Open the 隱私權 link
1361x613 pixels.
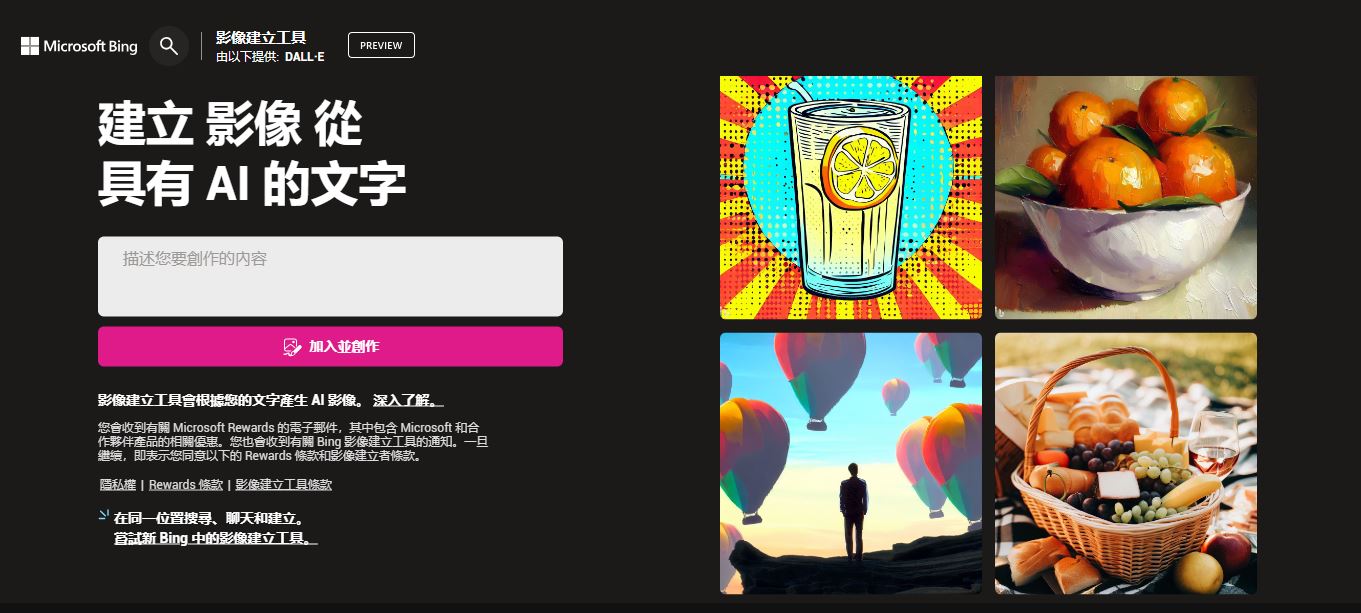click(x=118, y=484)
